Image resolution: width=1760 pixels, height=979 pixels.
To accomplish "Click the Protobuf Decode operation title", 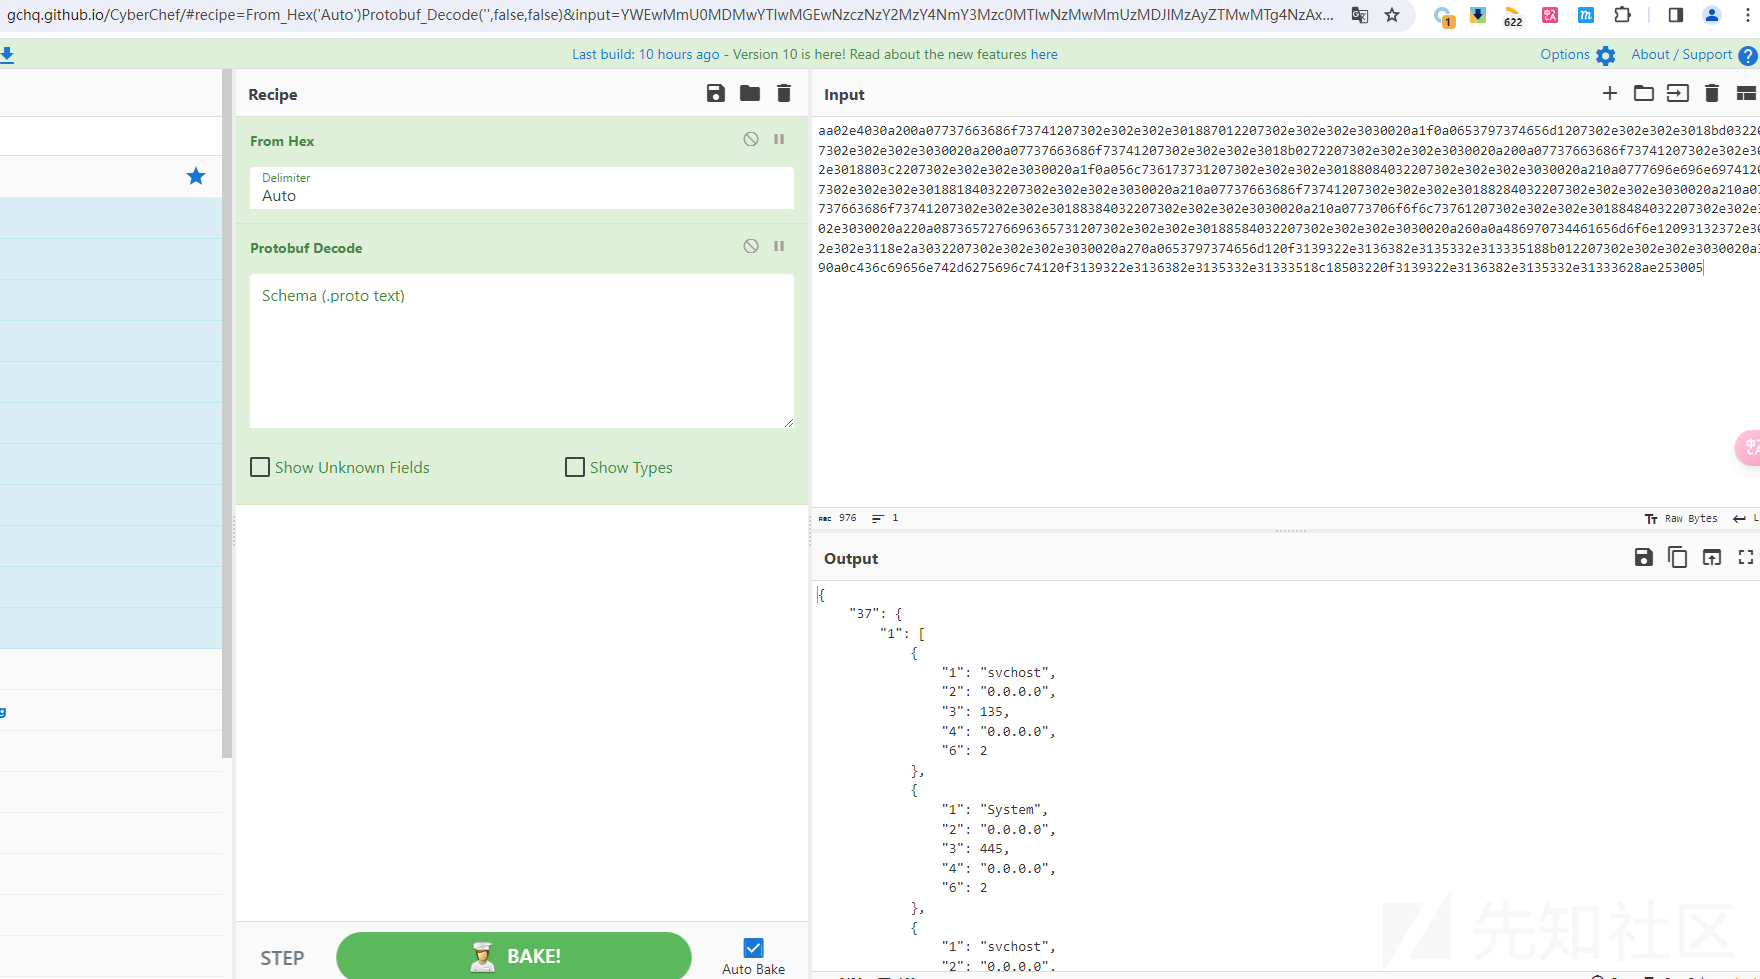I will pyautogui.click(x=306, y=248).
